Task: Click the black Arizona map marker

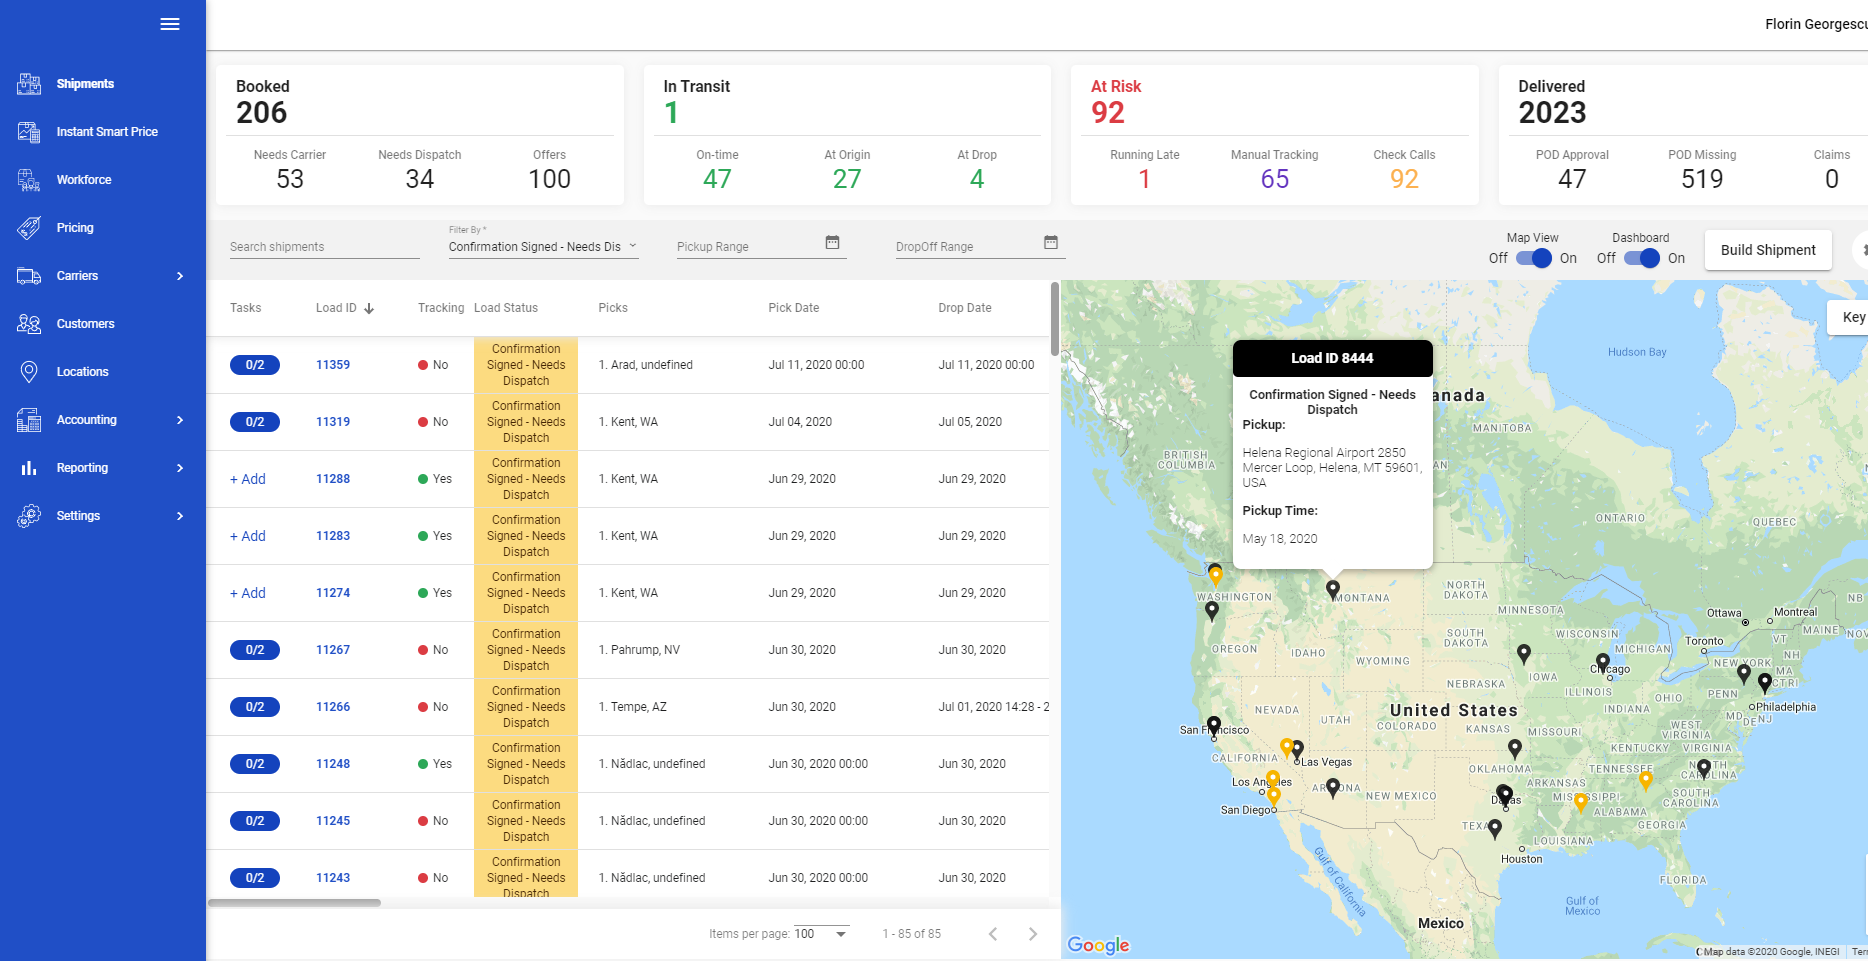Action: click(1333, 789)
